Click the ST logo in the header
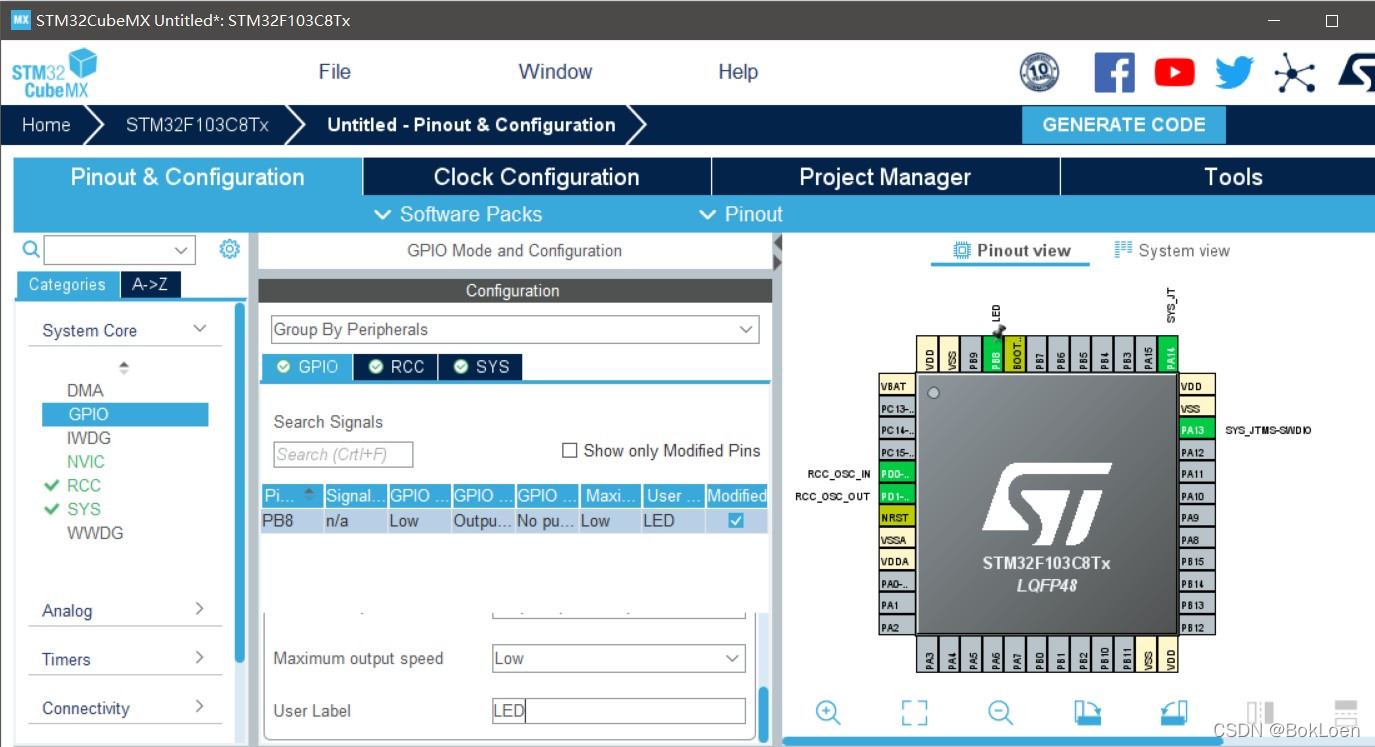 [1357, 72]
